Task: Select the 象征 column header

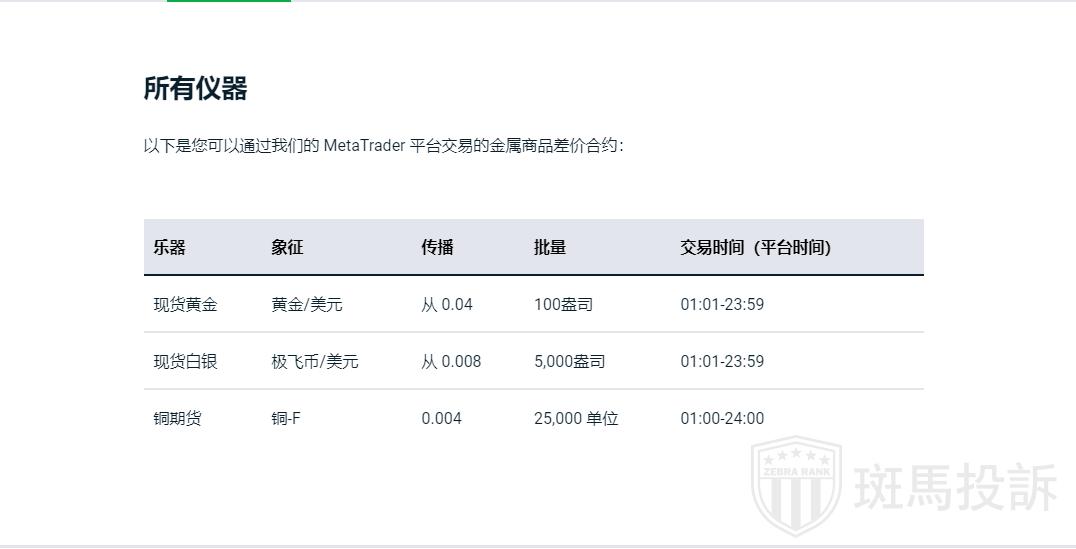Action: point(287,247)
